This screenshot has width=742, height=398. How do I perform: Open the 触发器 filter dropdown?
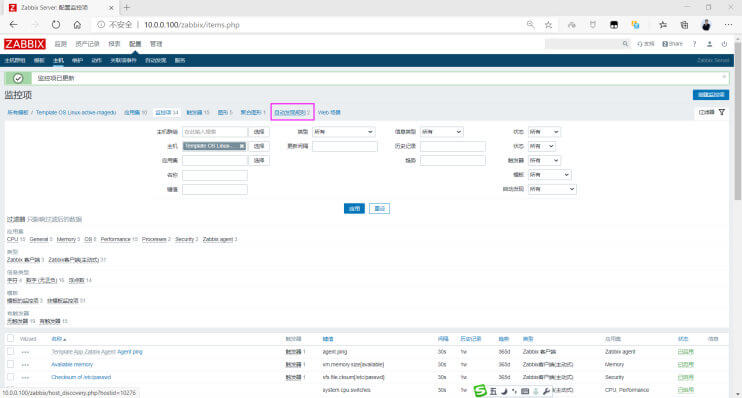(544, 160)
